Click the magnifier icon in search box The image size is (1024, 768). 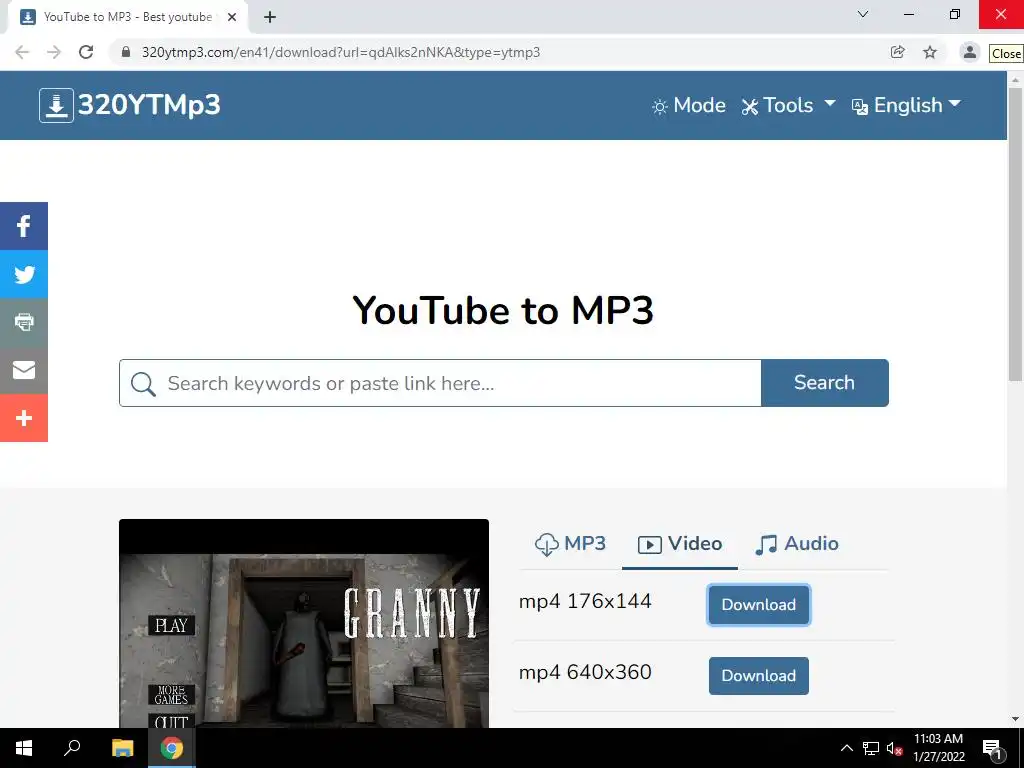pos(143,384)
